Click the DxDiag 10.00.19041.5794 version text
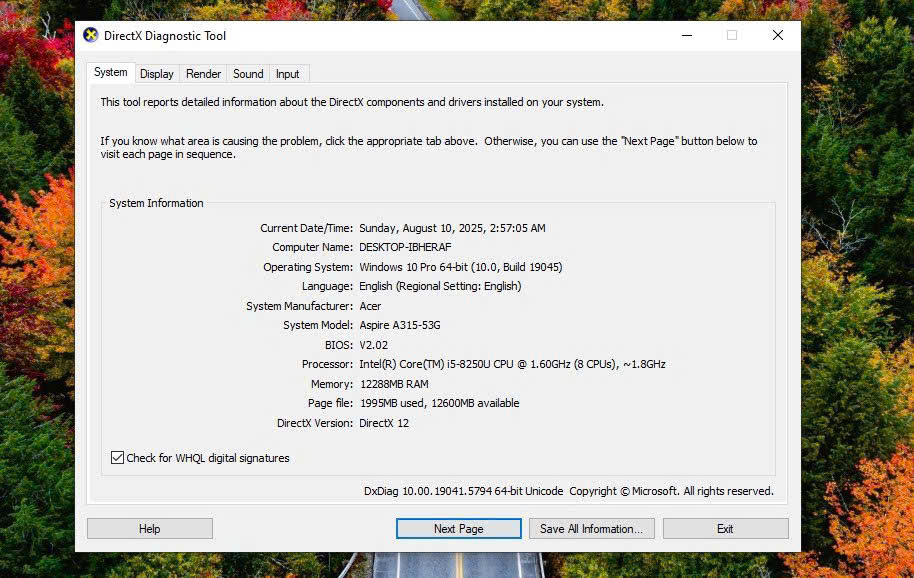The width and height of the screenshot is (914, 578). 463,491
